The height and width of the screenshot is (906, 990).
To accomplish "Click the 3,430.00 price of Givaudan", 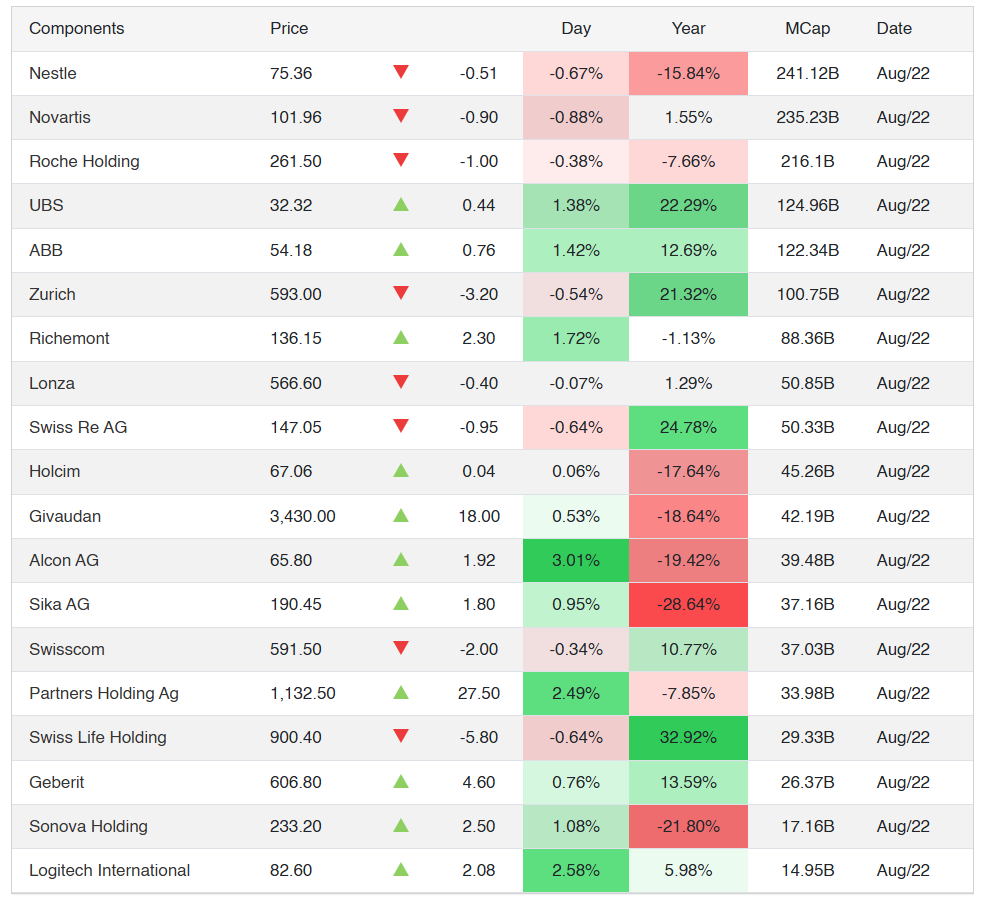I will coord(302,516).
